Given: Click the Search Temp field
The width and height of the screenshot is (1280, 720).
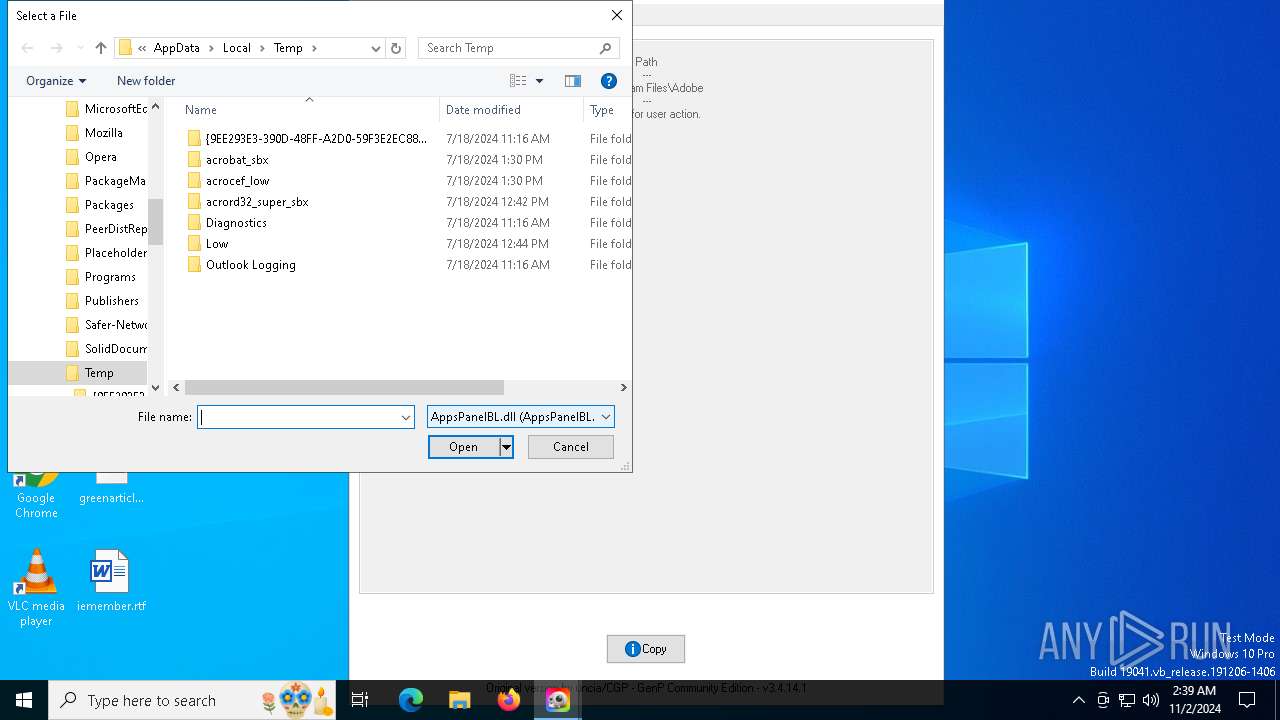Looking at the screenshot, I should 518,48.
